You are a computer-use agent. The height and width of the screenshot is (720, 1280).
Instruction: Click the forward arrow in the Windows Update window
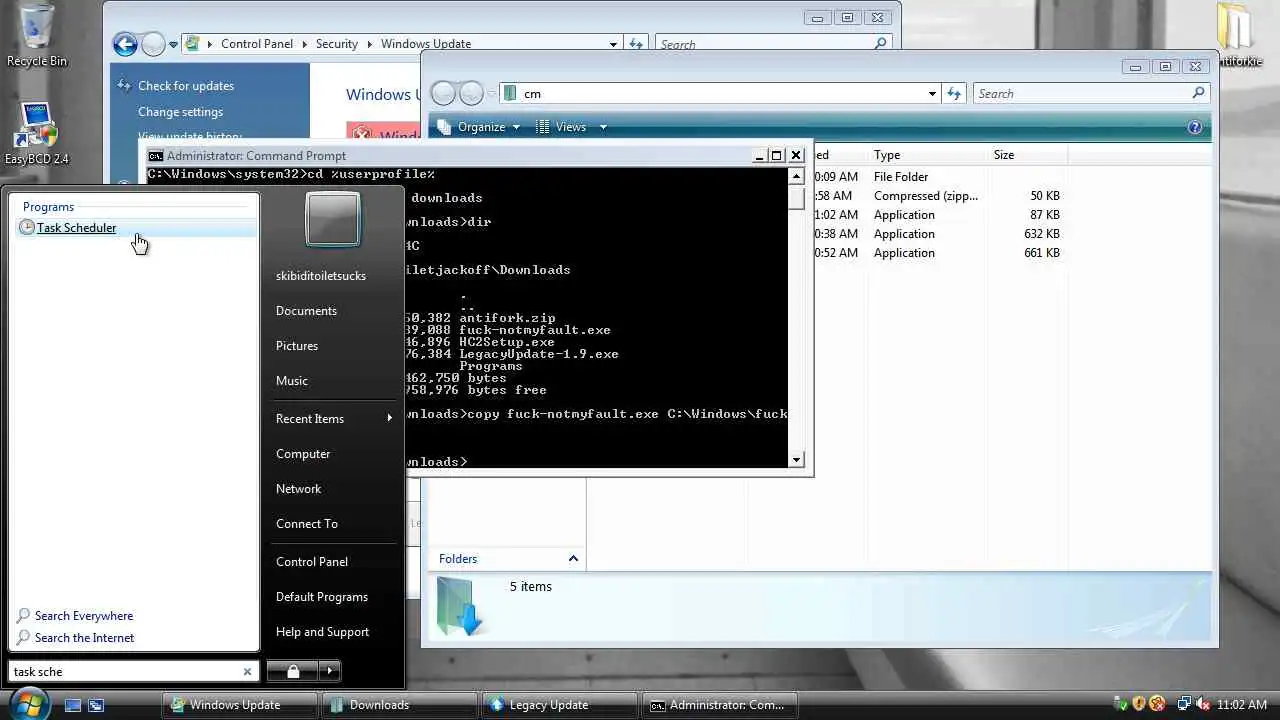click(x=152, y=44)
